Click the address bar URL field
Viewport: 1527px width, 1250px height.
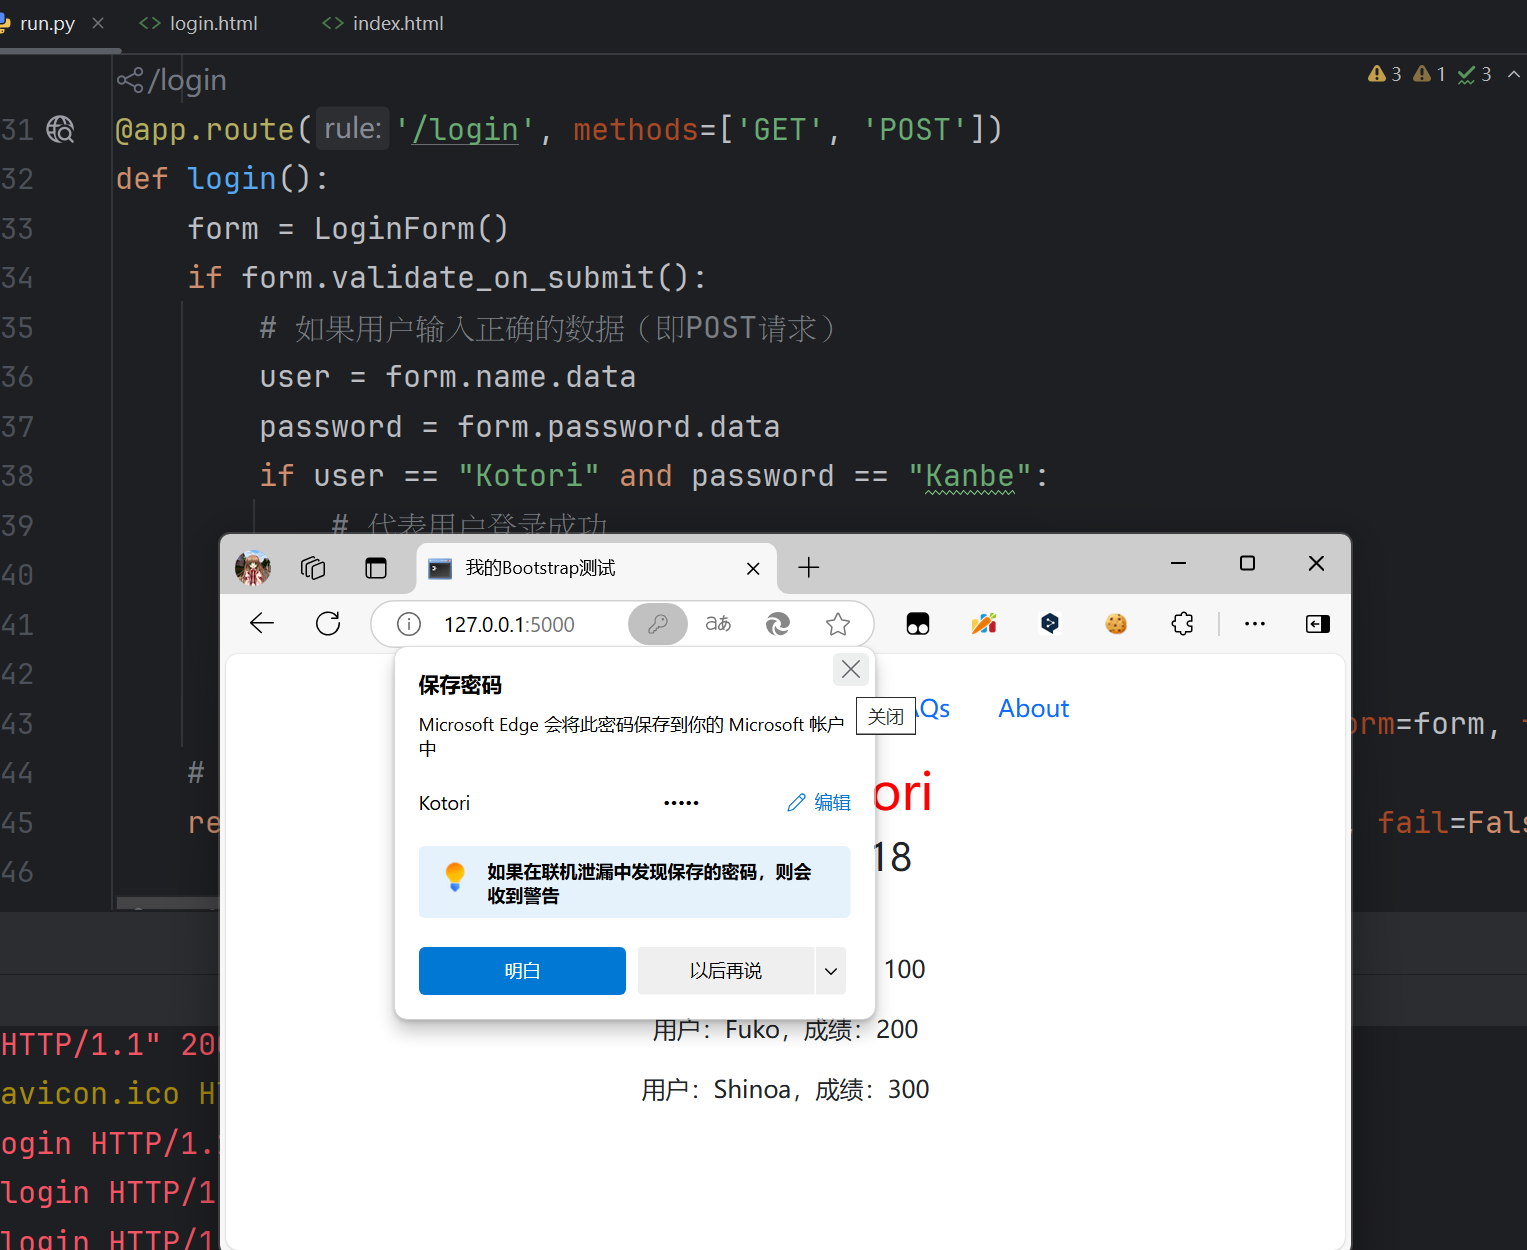click(510, 625)
